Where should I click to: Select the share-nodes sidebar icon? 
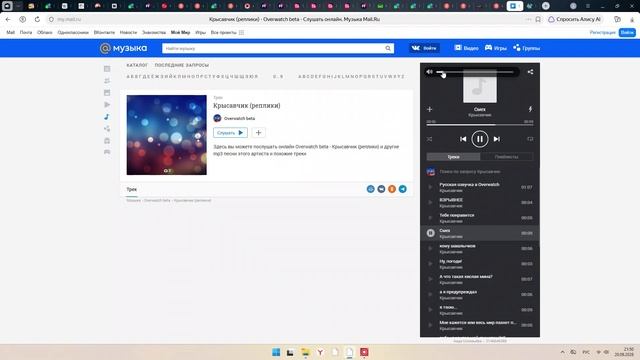click(107, 129)
